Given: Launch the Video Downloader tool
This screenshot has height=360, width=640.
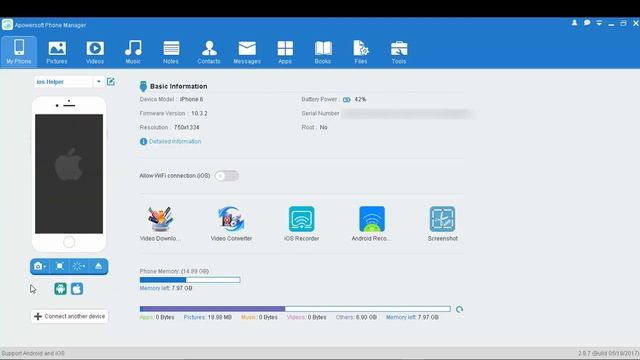Looking at the screenshot, I should 160,224.
